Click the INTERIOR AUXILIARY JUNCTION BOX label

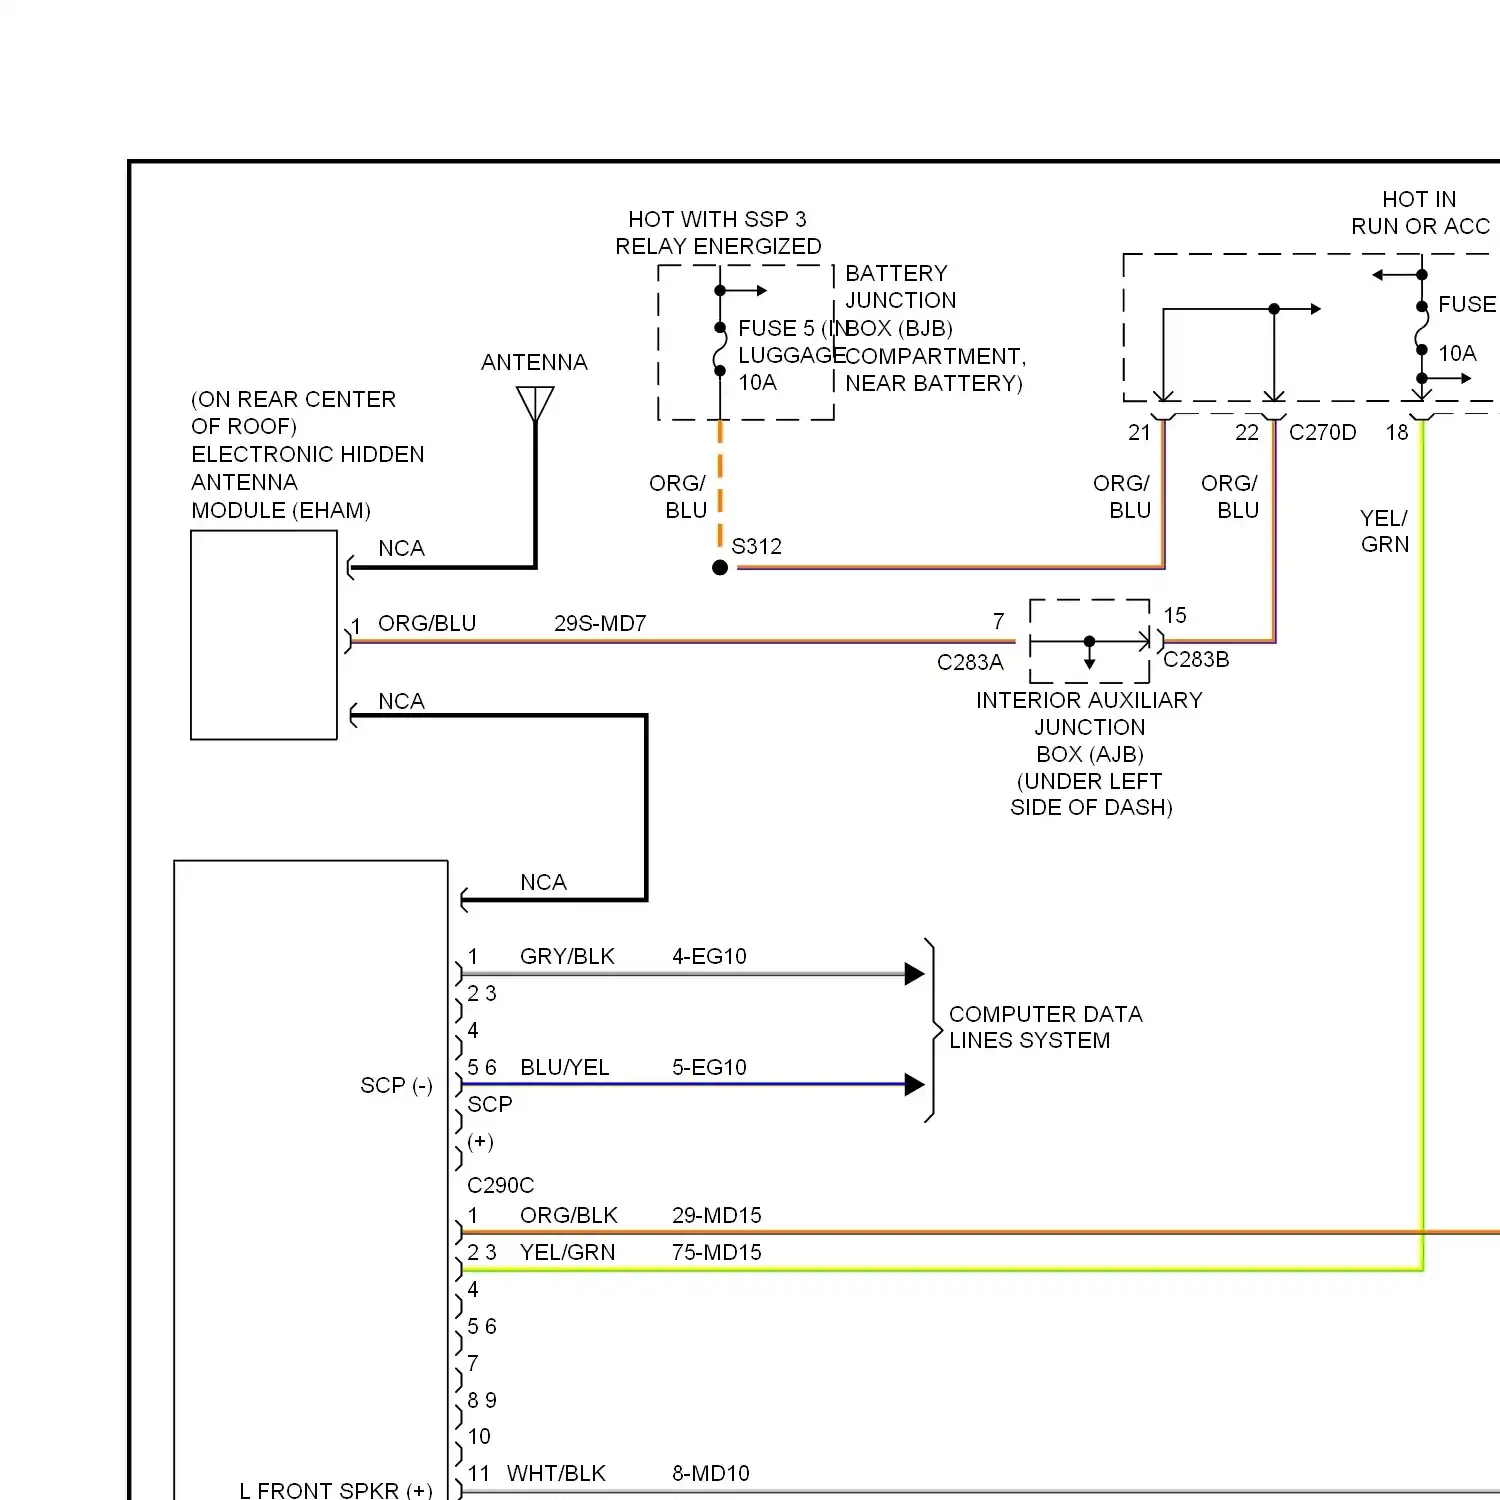pyautogui.click(x=1089, y=727)
